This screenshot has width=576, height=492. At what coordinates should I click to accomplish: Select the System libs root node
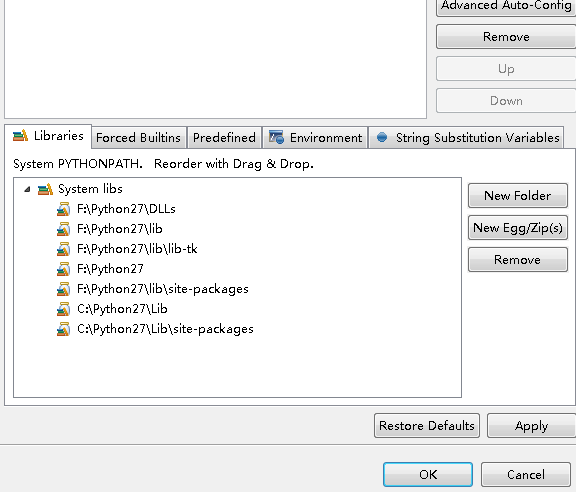coord(90,189)
